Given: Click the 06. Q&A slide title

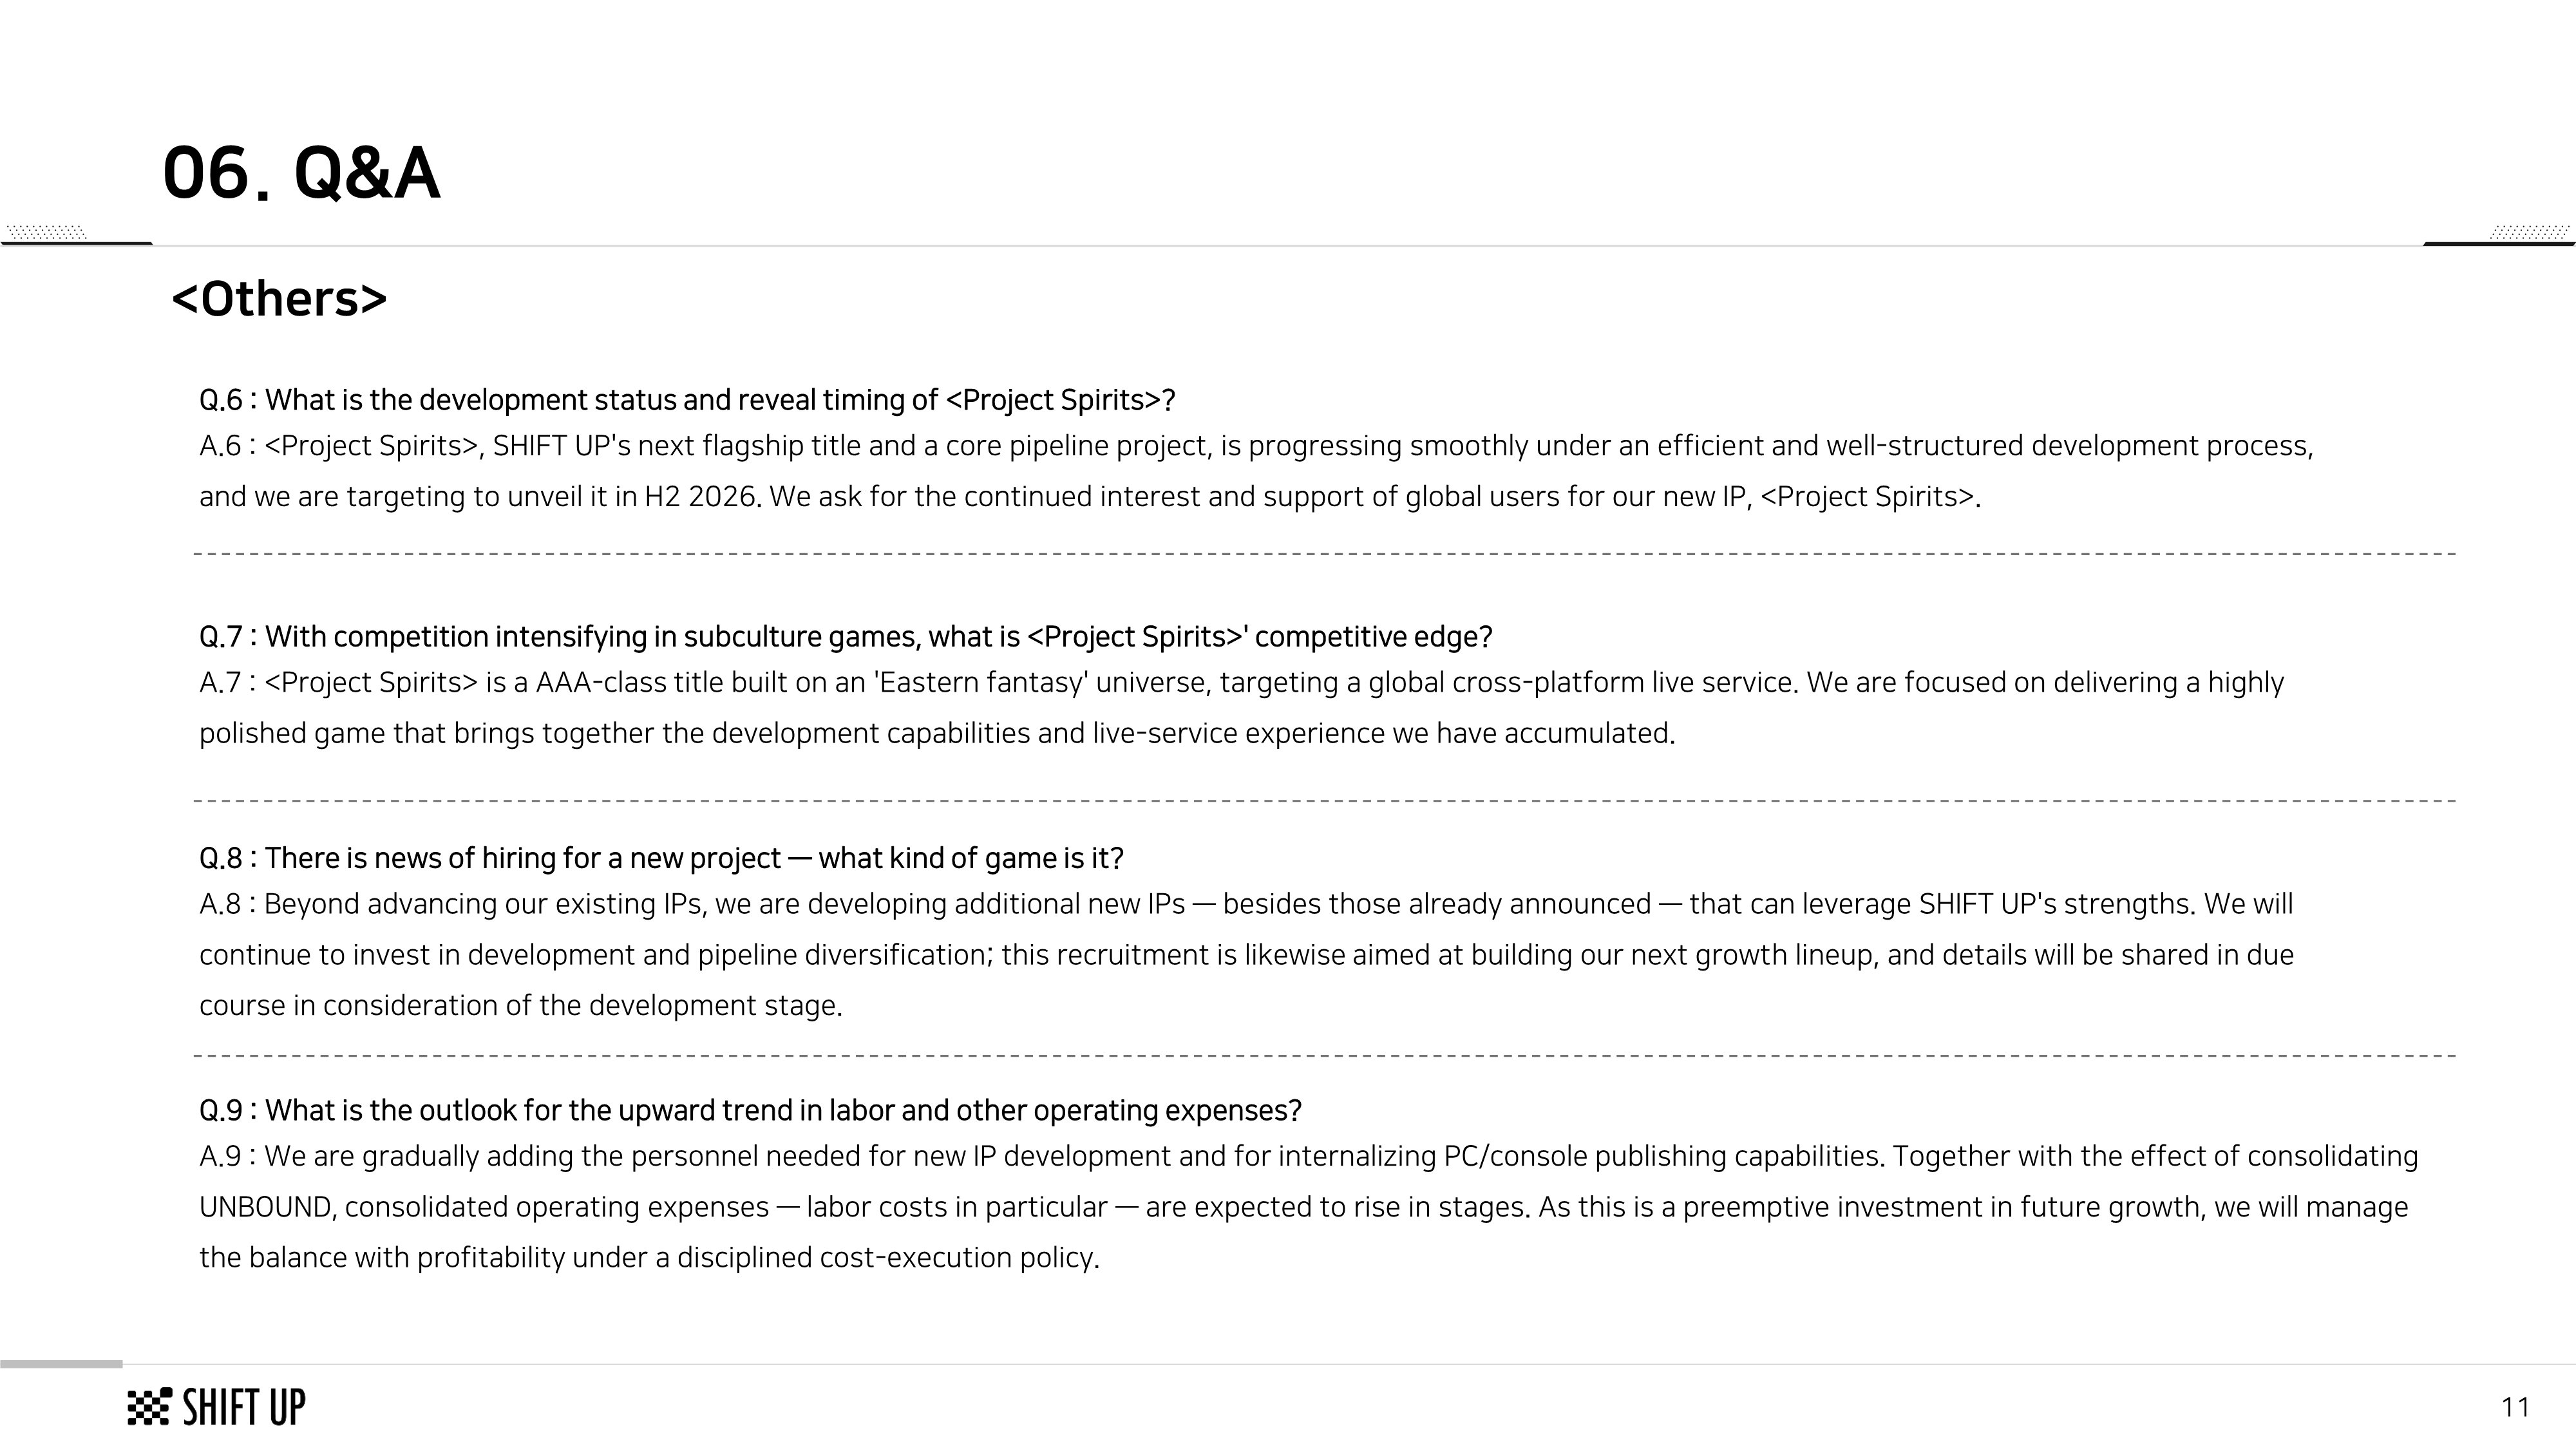Looking at the screenshot, I should click(301, 173).
